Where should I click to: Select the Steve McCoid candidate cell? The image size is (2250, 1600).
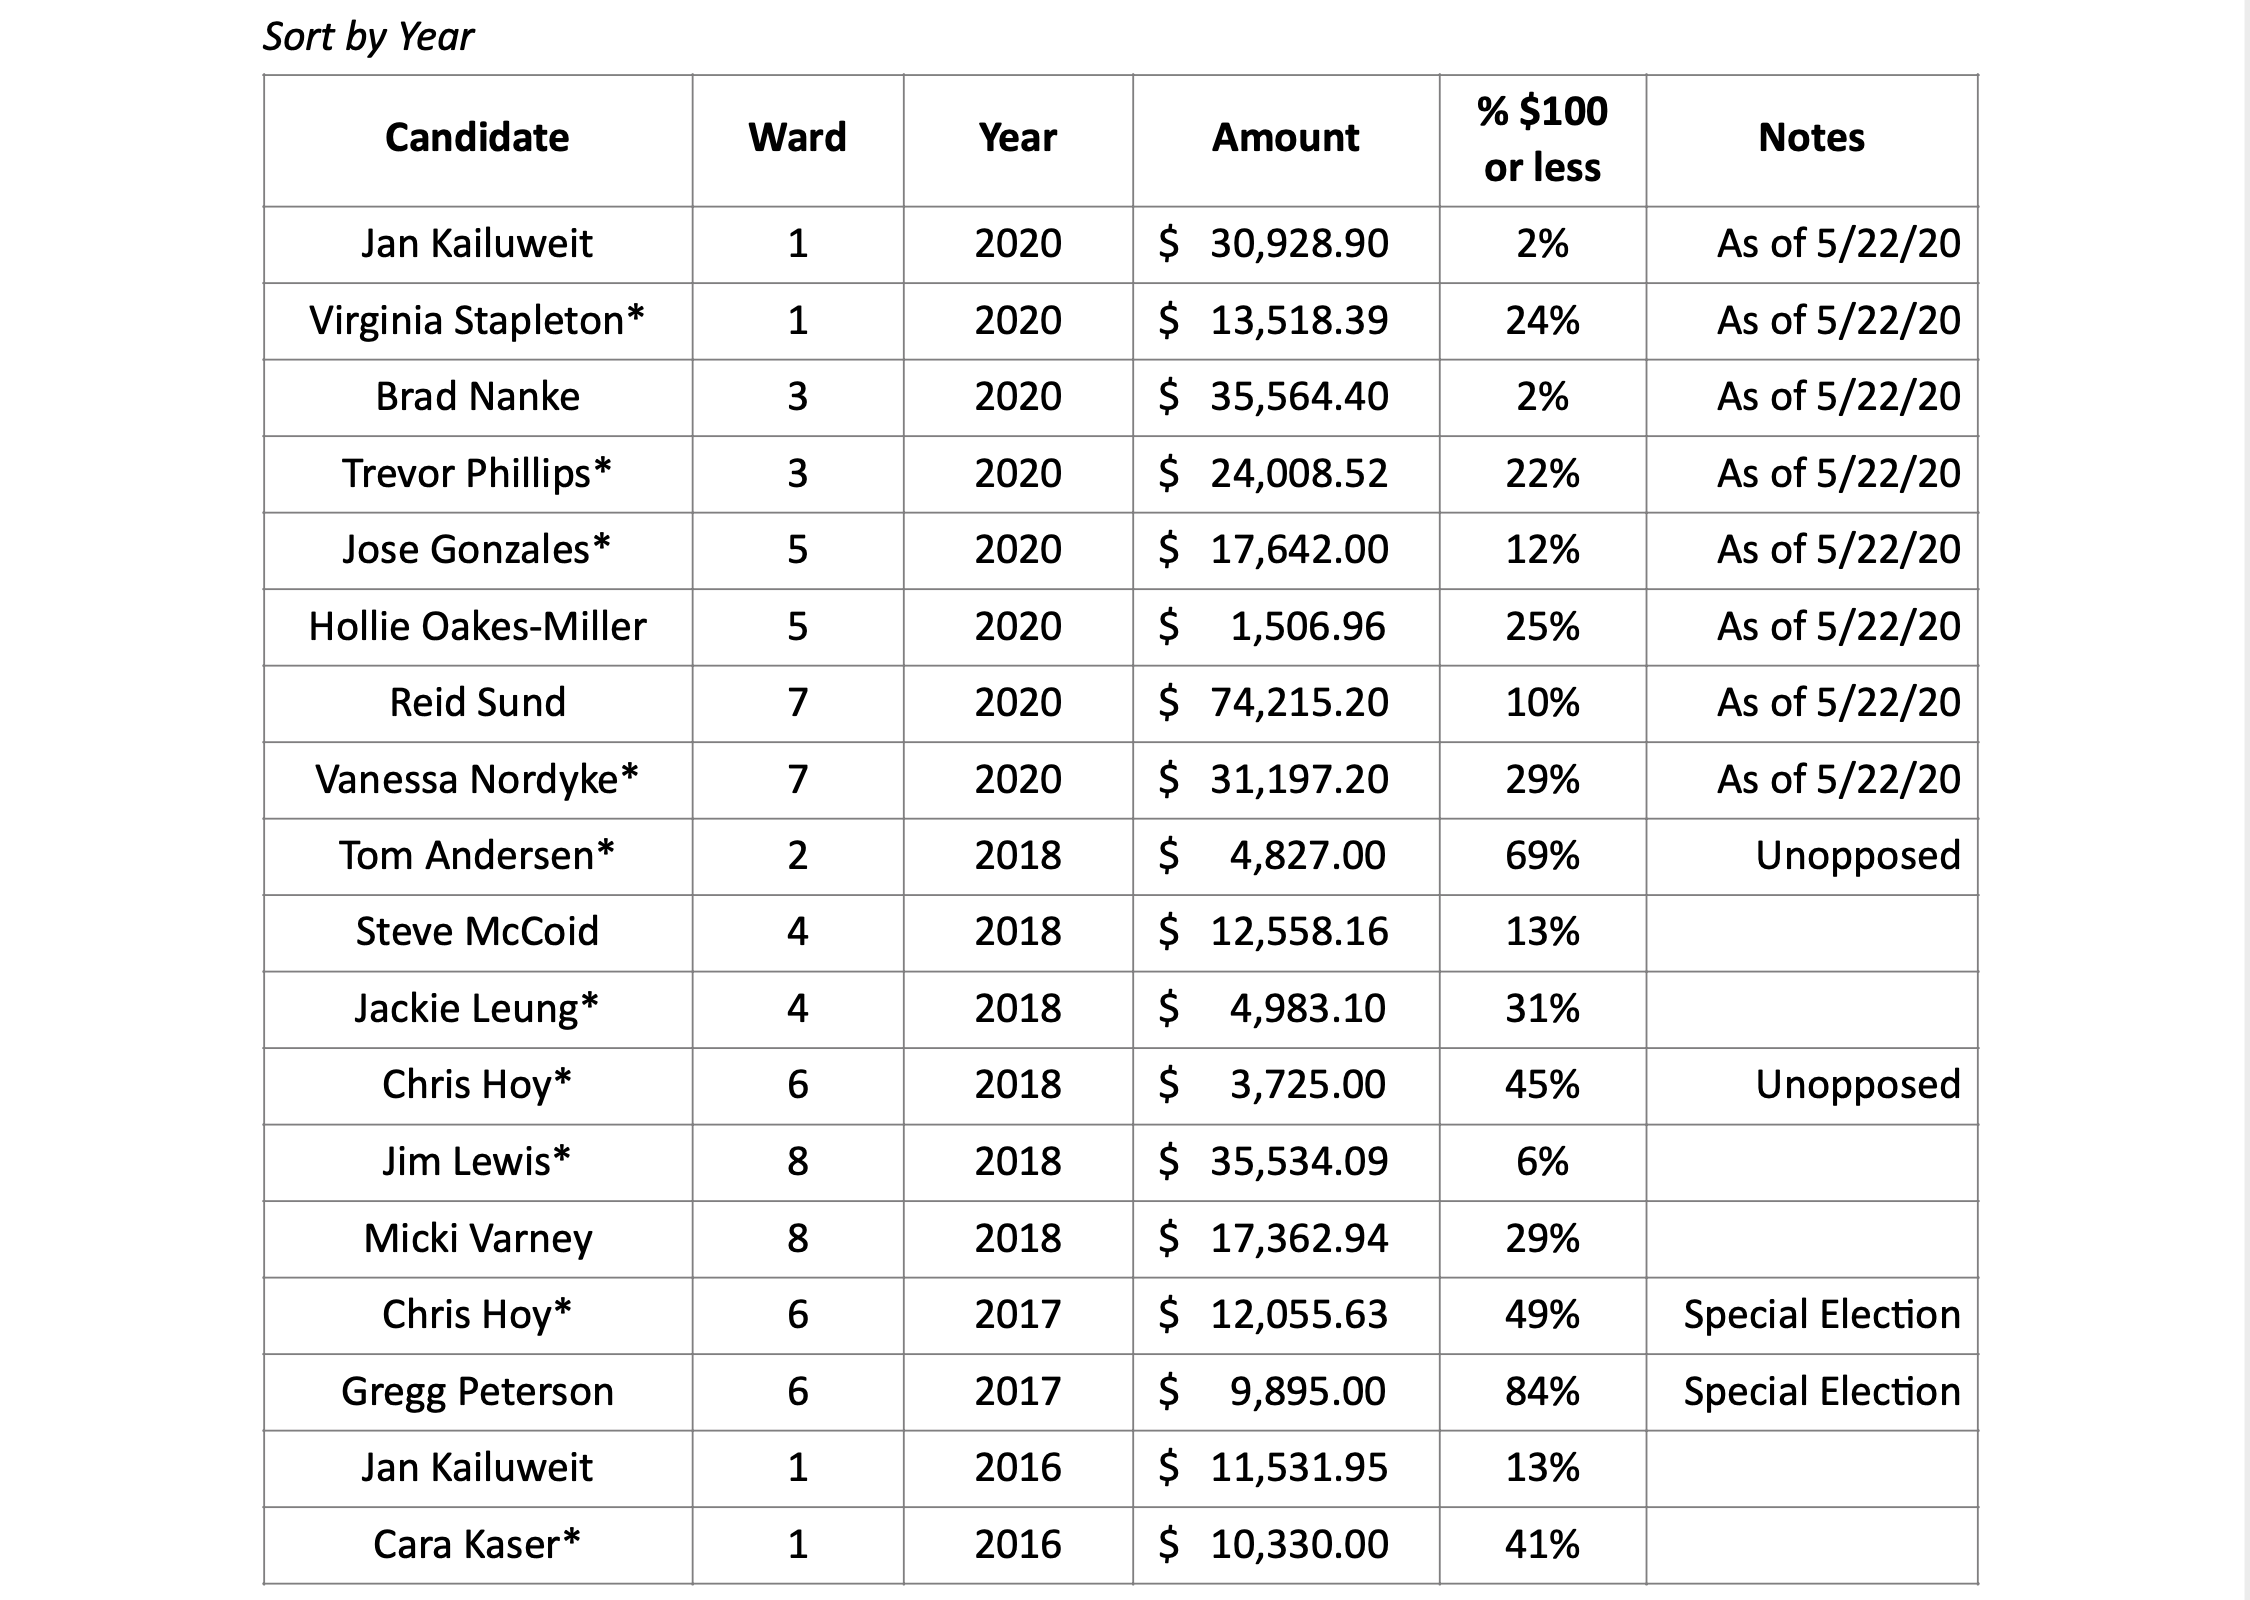pos(477,932)
